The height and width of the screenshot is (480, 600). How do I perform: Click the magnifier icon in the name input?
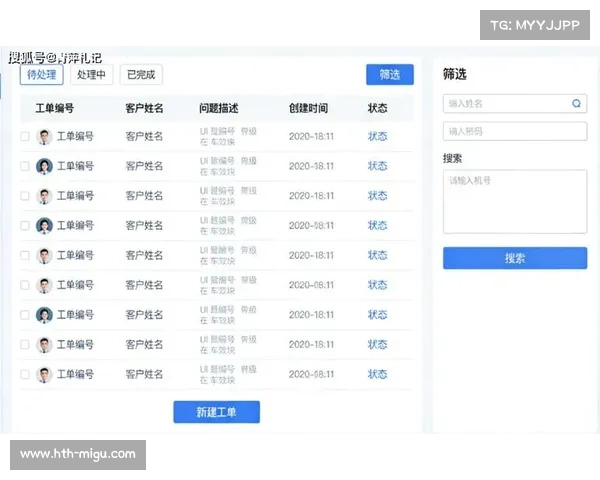tap(576, 103)
